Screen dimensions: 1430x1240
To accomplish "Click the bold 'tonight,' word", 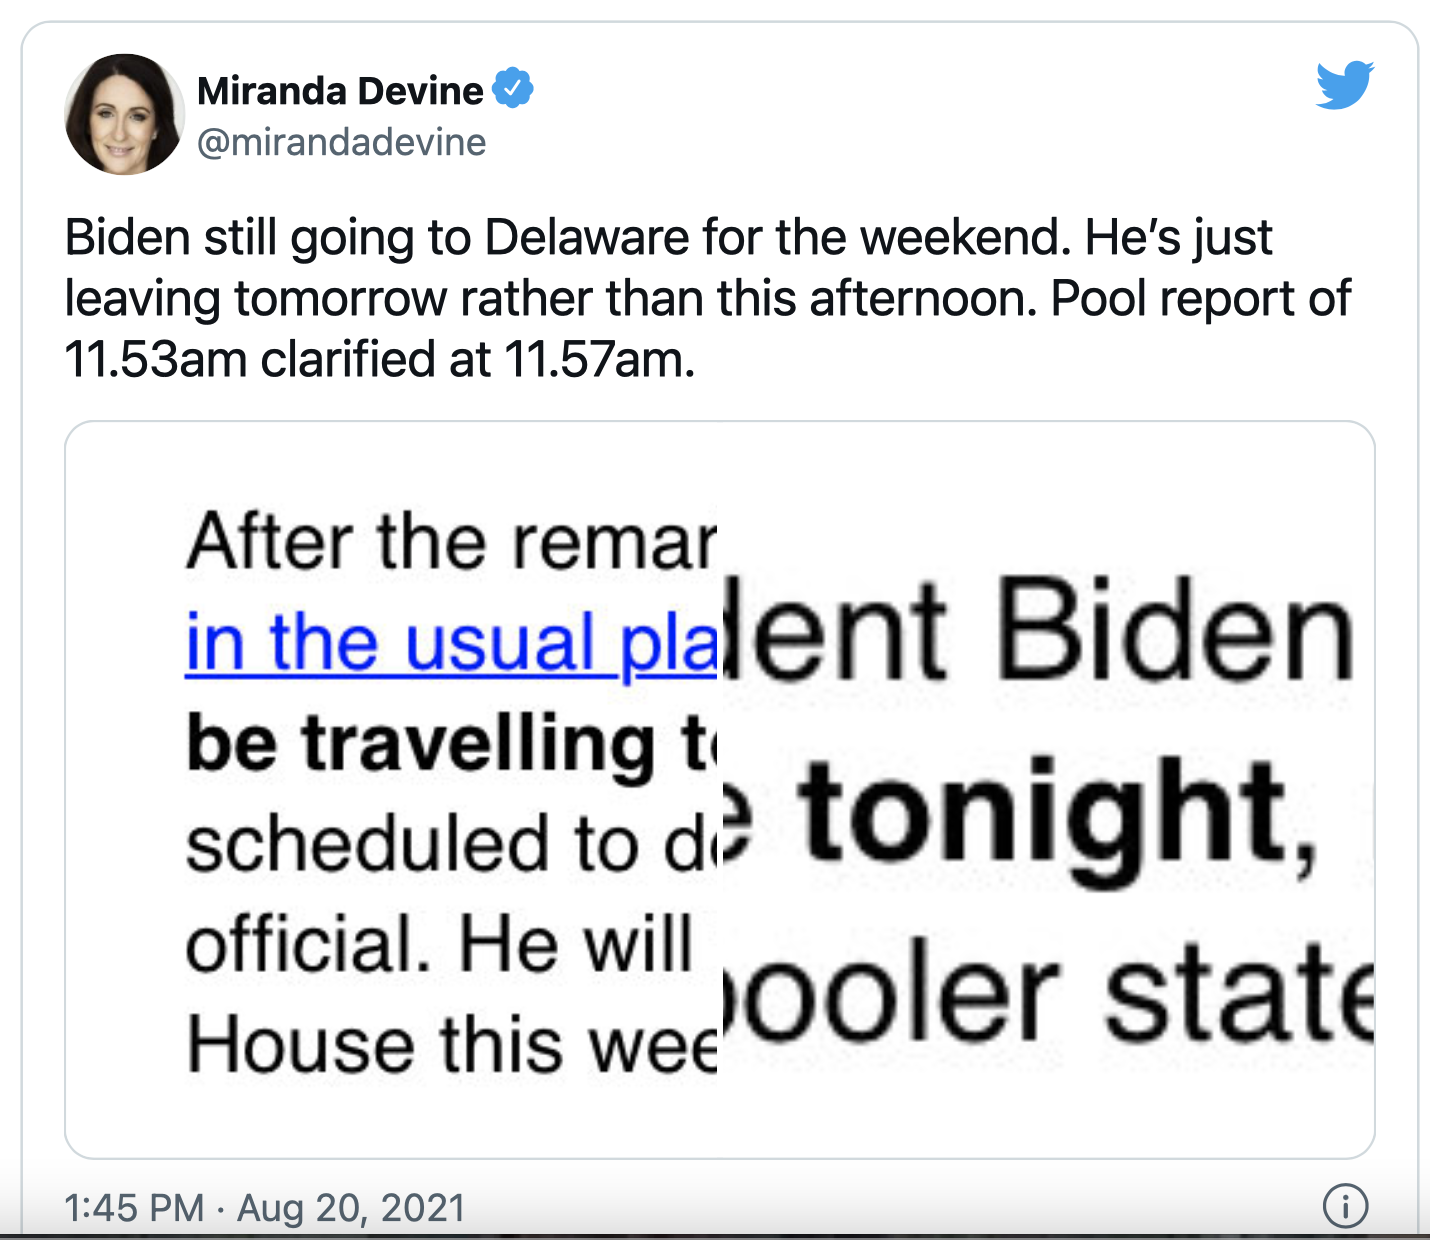I will (x=1058, y=820).
